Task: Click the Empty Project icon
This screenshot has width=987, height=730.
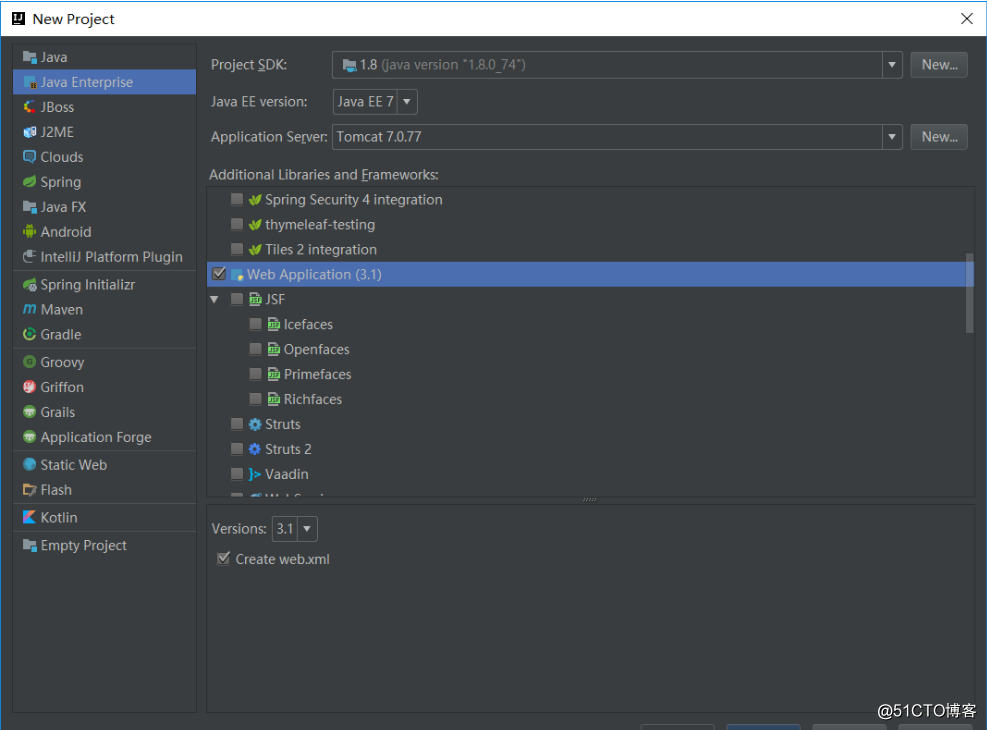Action: (30, 545)
